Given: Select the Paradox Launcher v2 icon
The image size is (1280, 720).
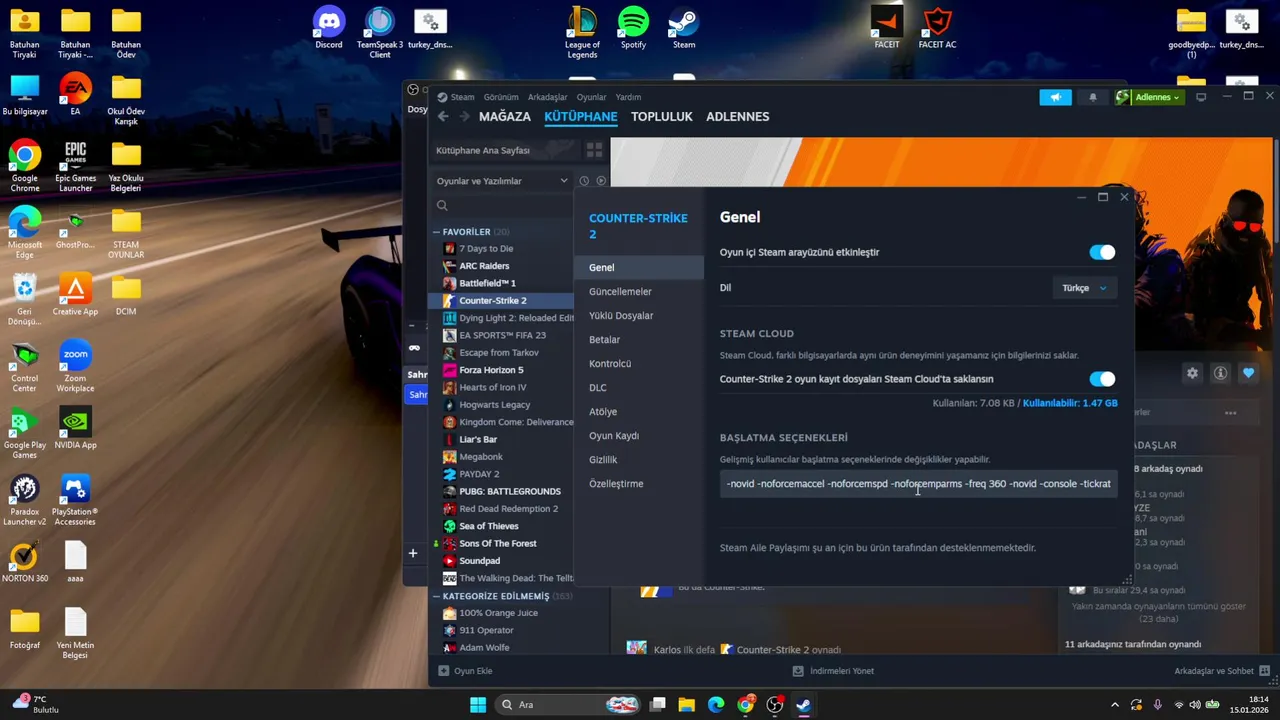Looking at the screenshot, I should point(25,499).
